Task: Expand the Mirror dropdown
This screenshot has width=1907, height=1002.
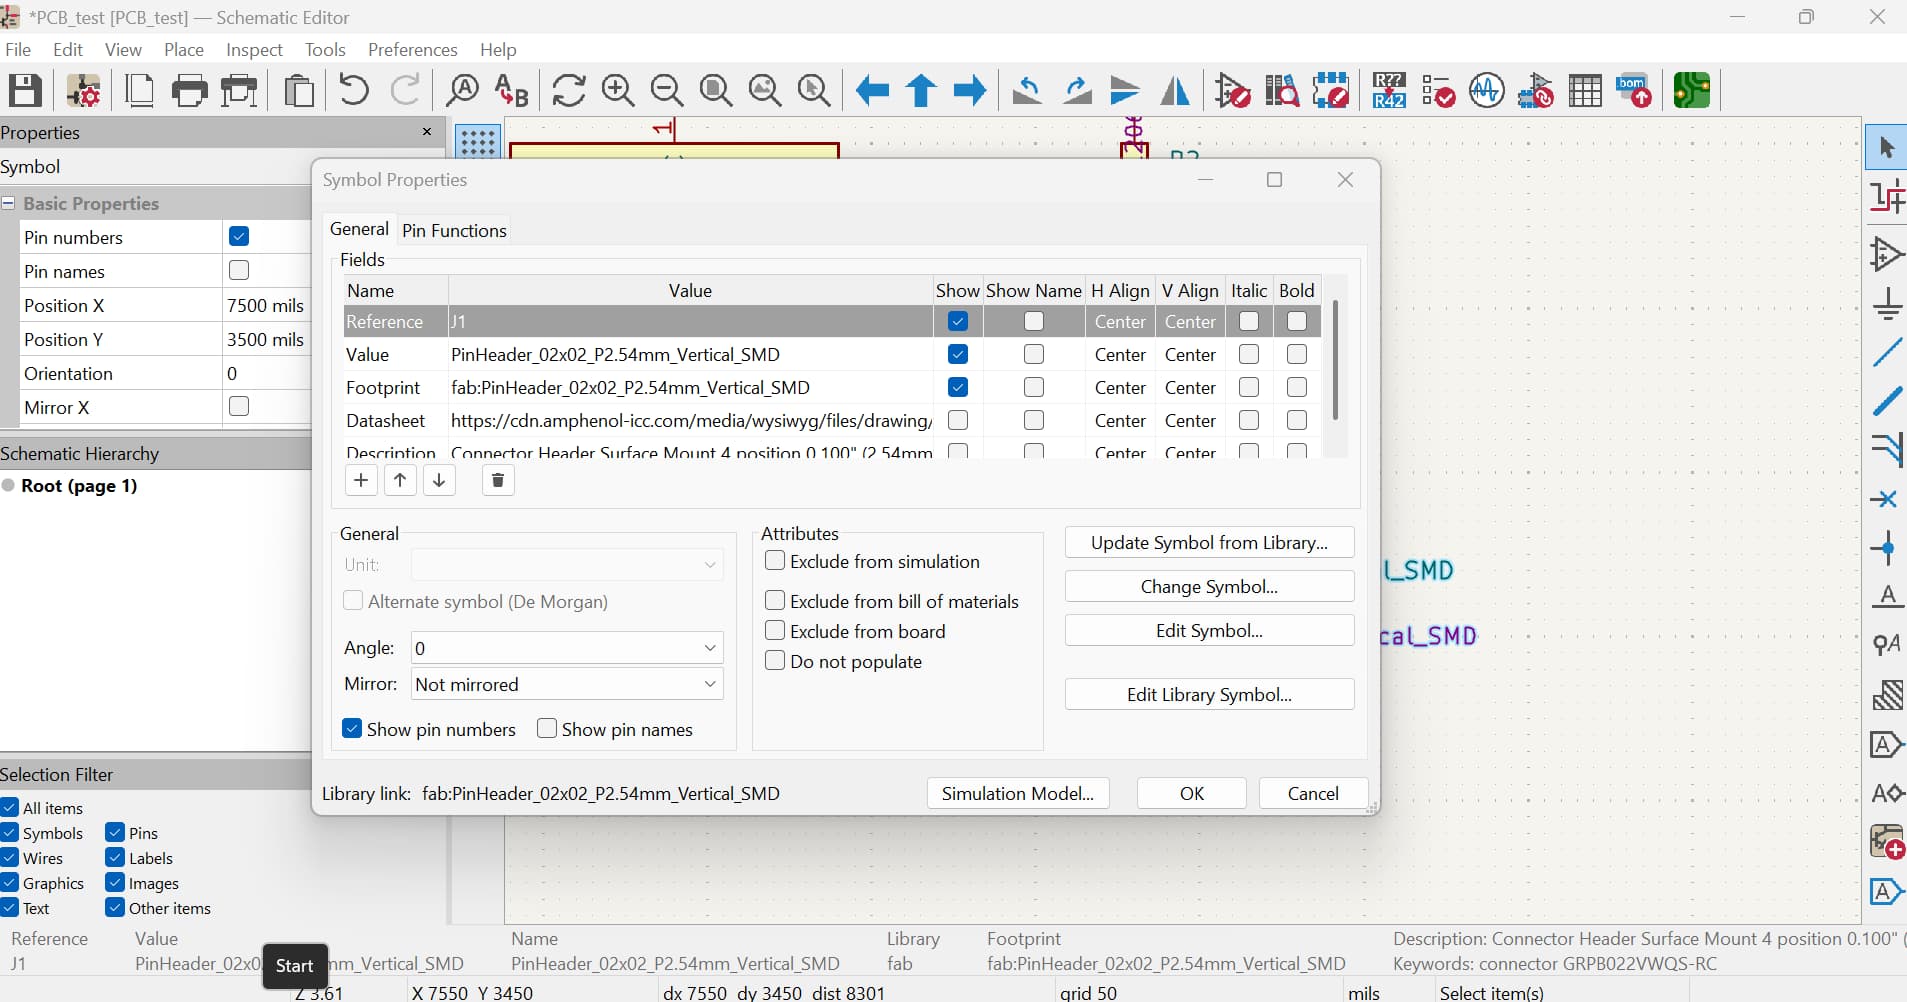Action: coord(567,685)
